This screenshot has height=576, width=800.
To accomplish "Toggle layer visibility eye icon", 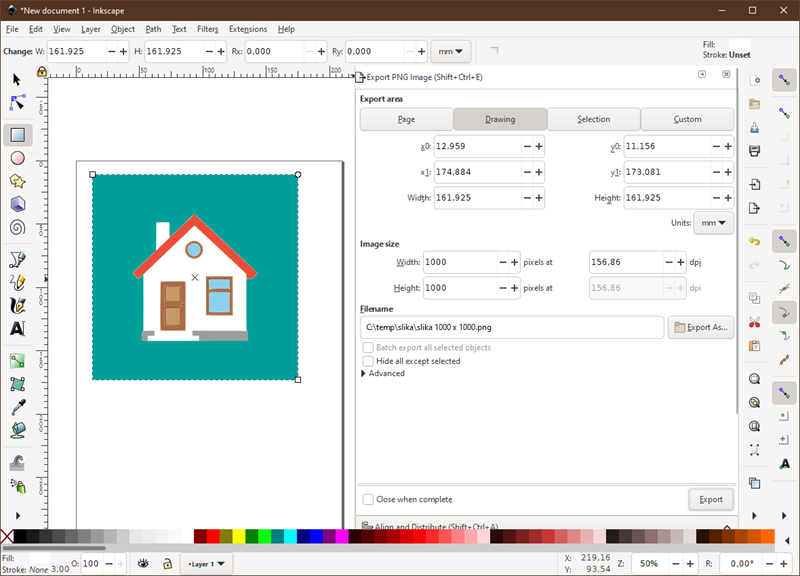I will click(144, 564).
